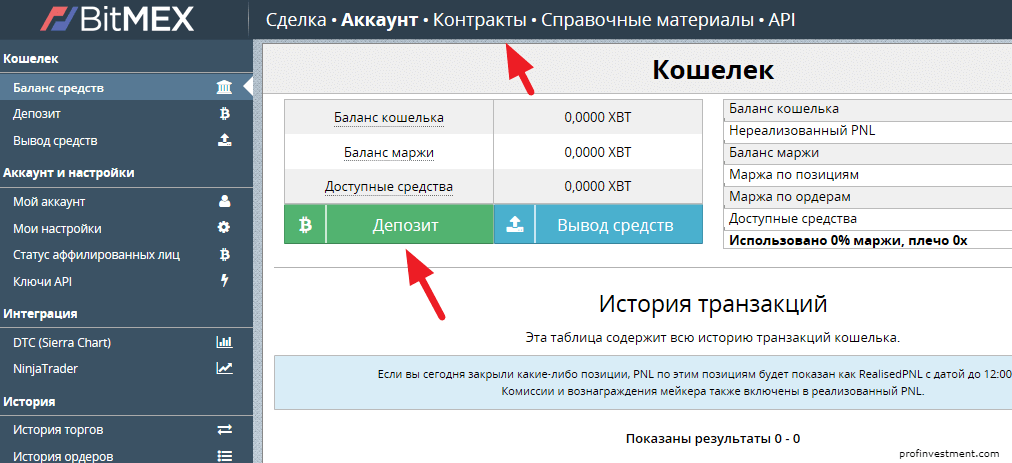This screenshot has height=463, width=1012.
Task: Click Баланс кошелька row in right summary
Action: tap(867, 109)
